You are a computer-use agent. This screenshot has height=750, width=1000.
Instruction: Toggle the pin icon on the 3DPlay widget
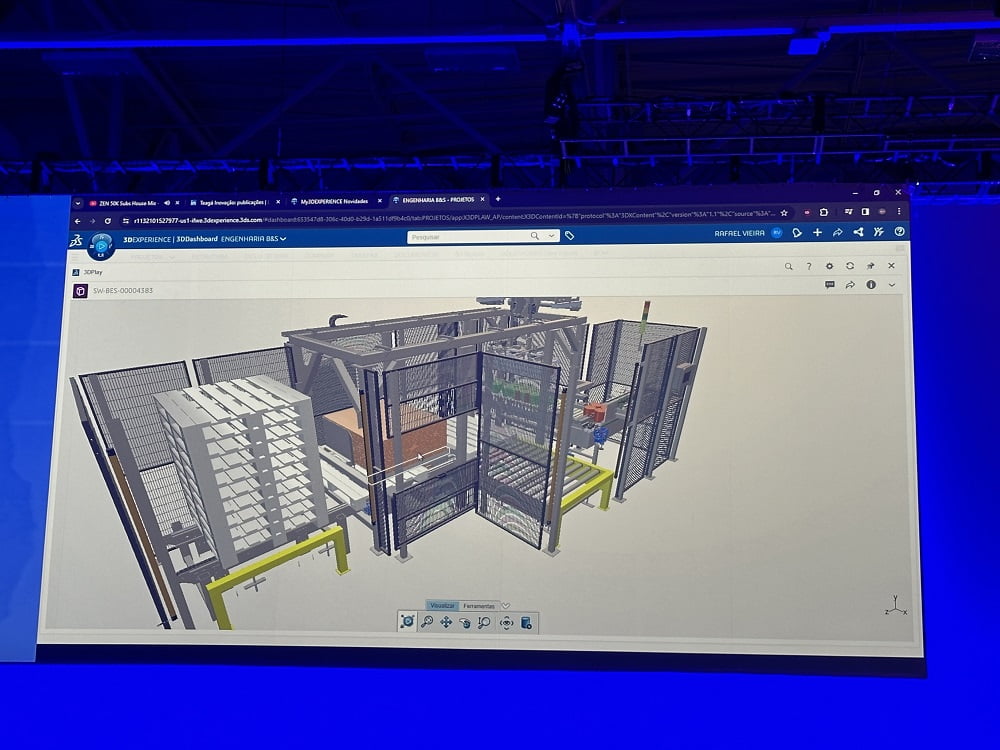pyautogui.click(x=870, y=266)
